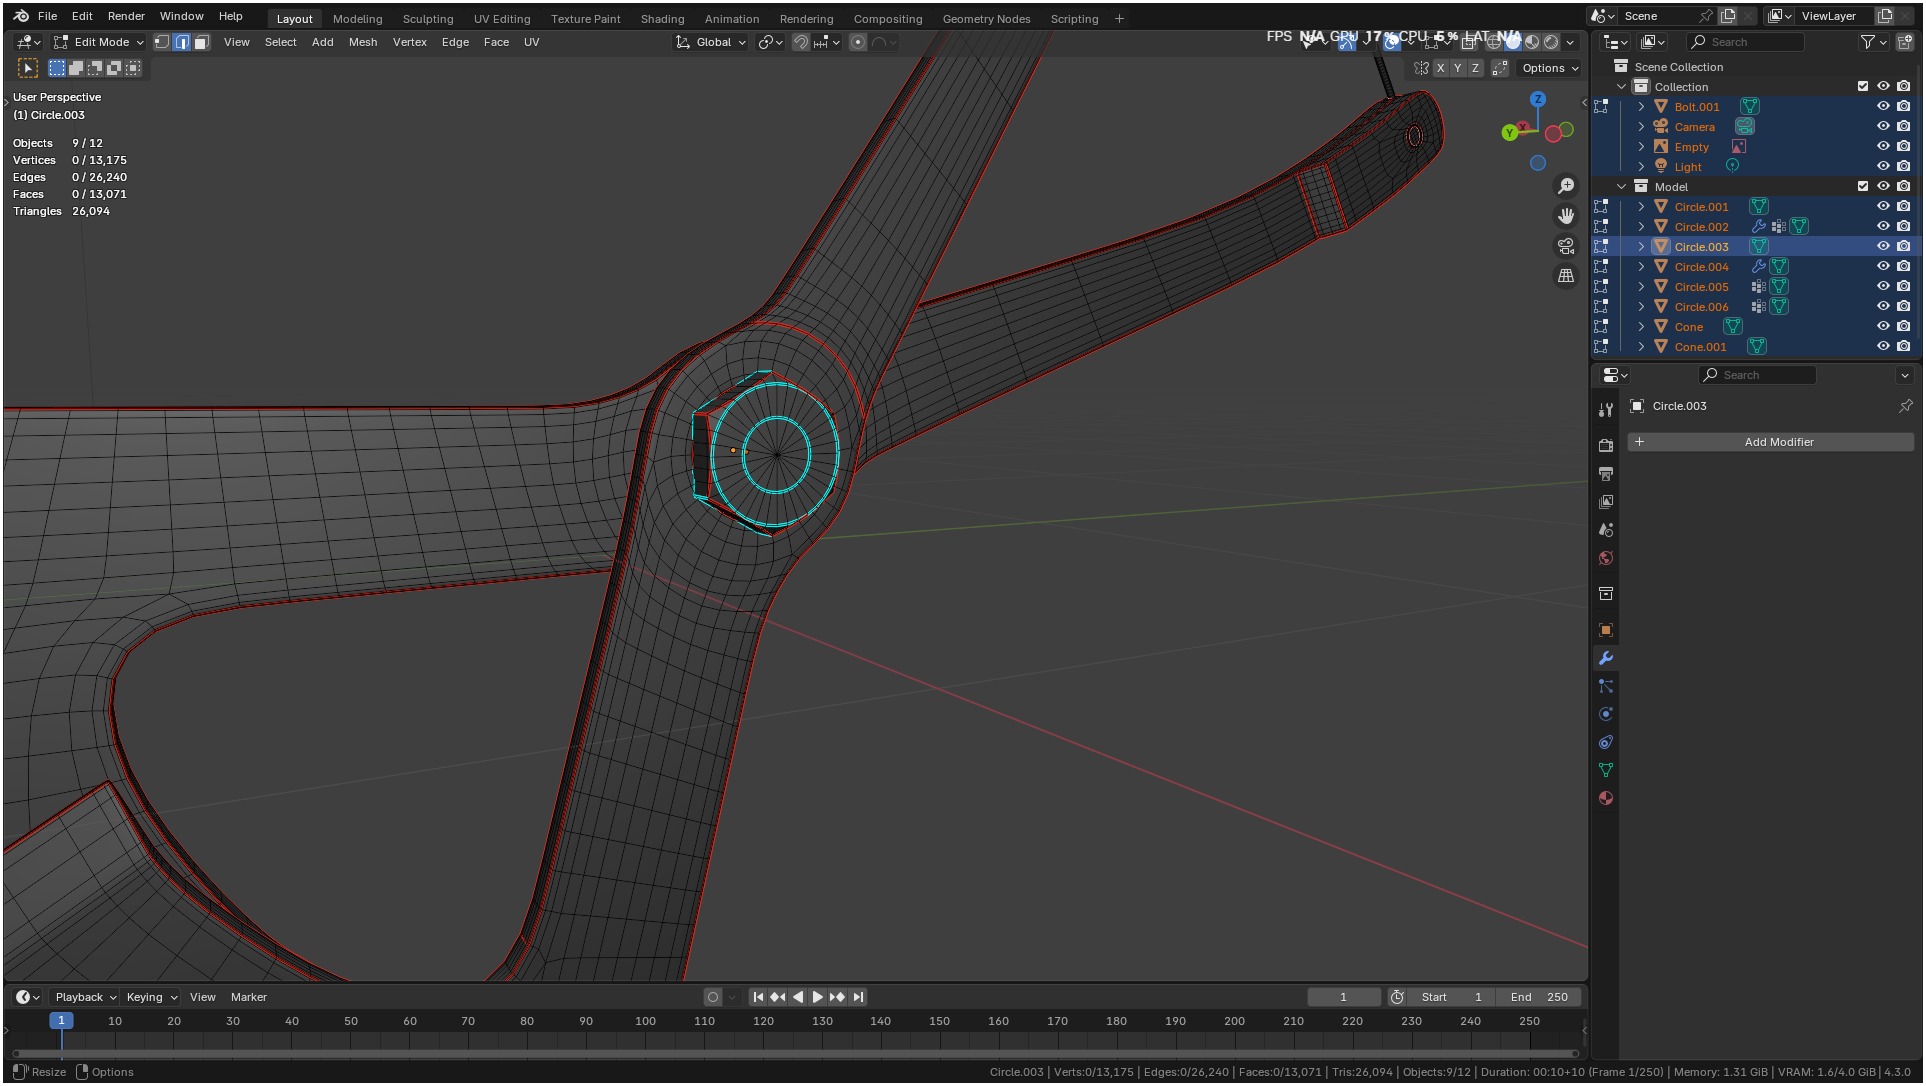Open the Object Data properties tab icon

1606,771
